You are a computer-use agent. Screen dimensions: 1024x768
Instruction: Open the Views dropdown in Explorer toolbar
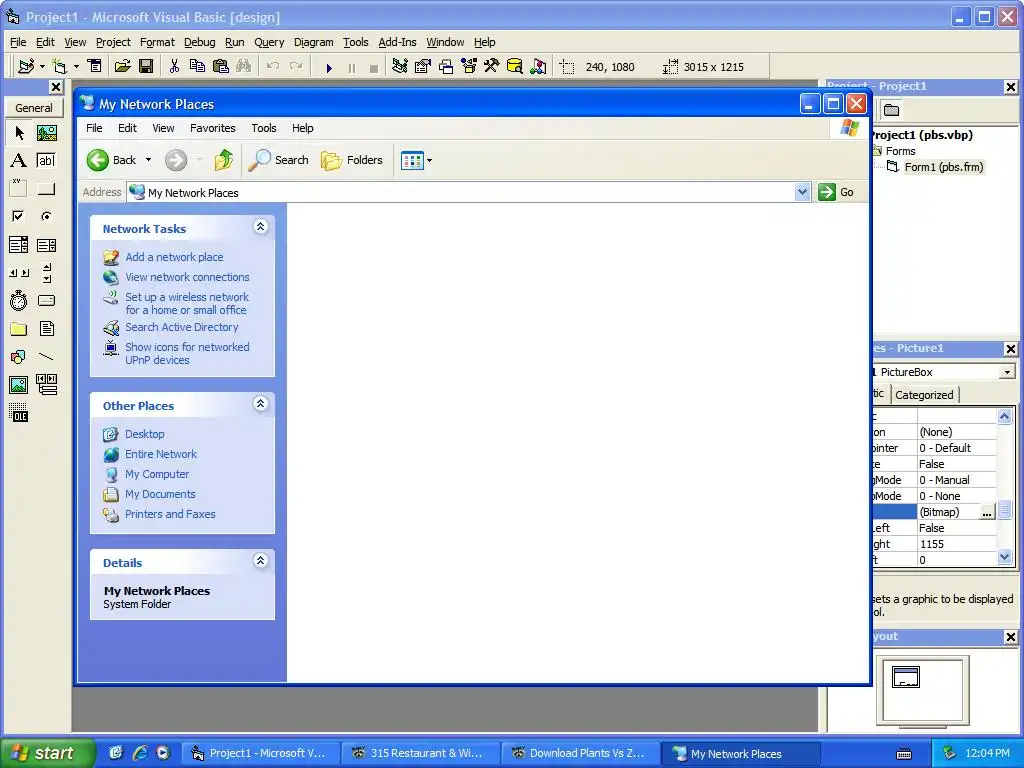pos(429,160)
